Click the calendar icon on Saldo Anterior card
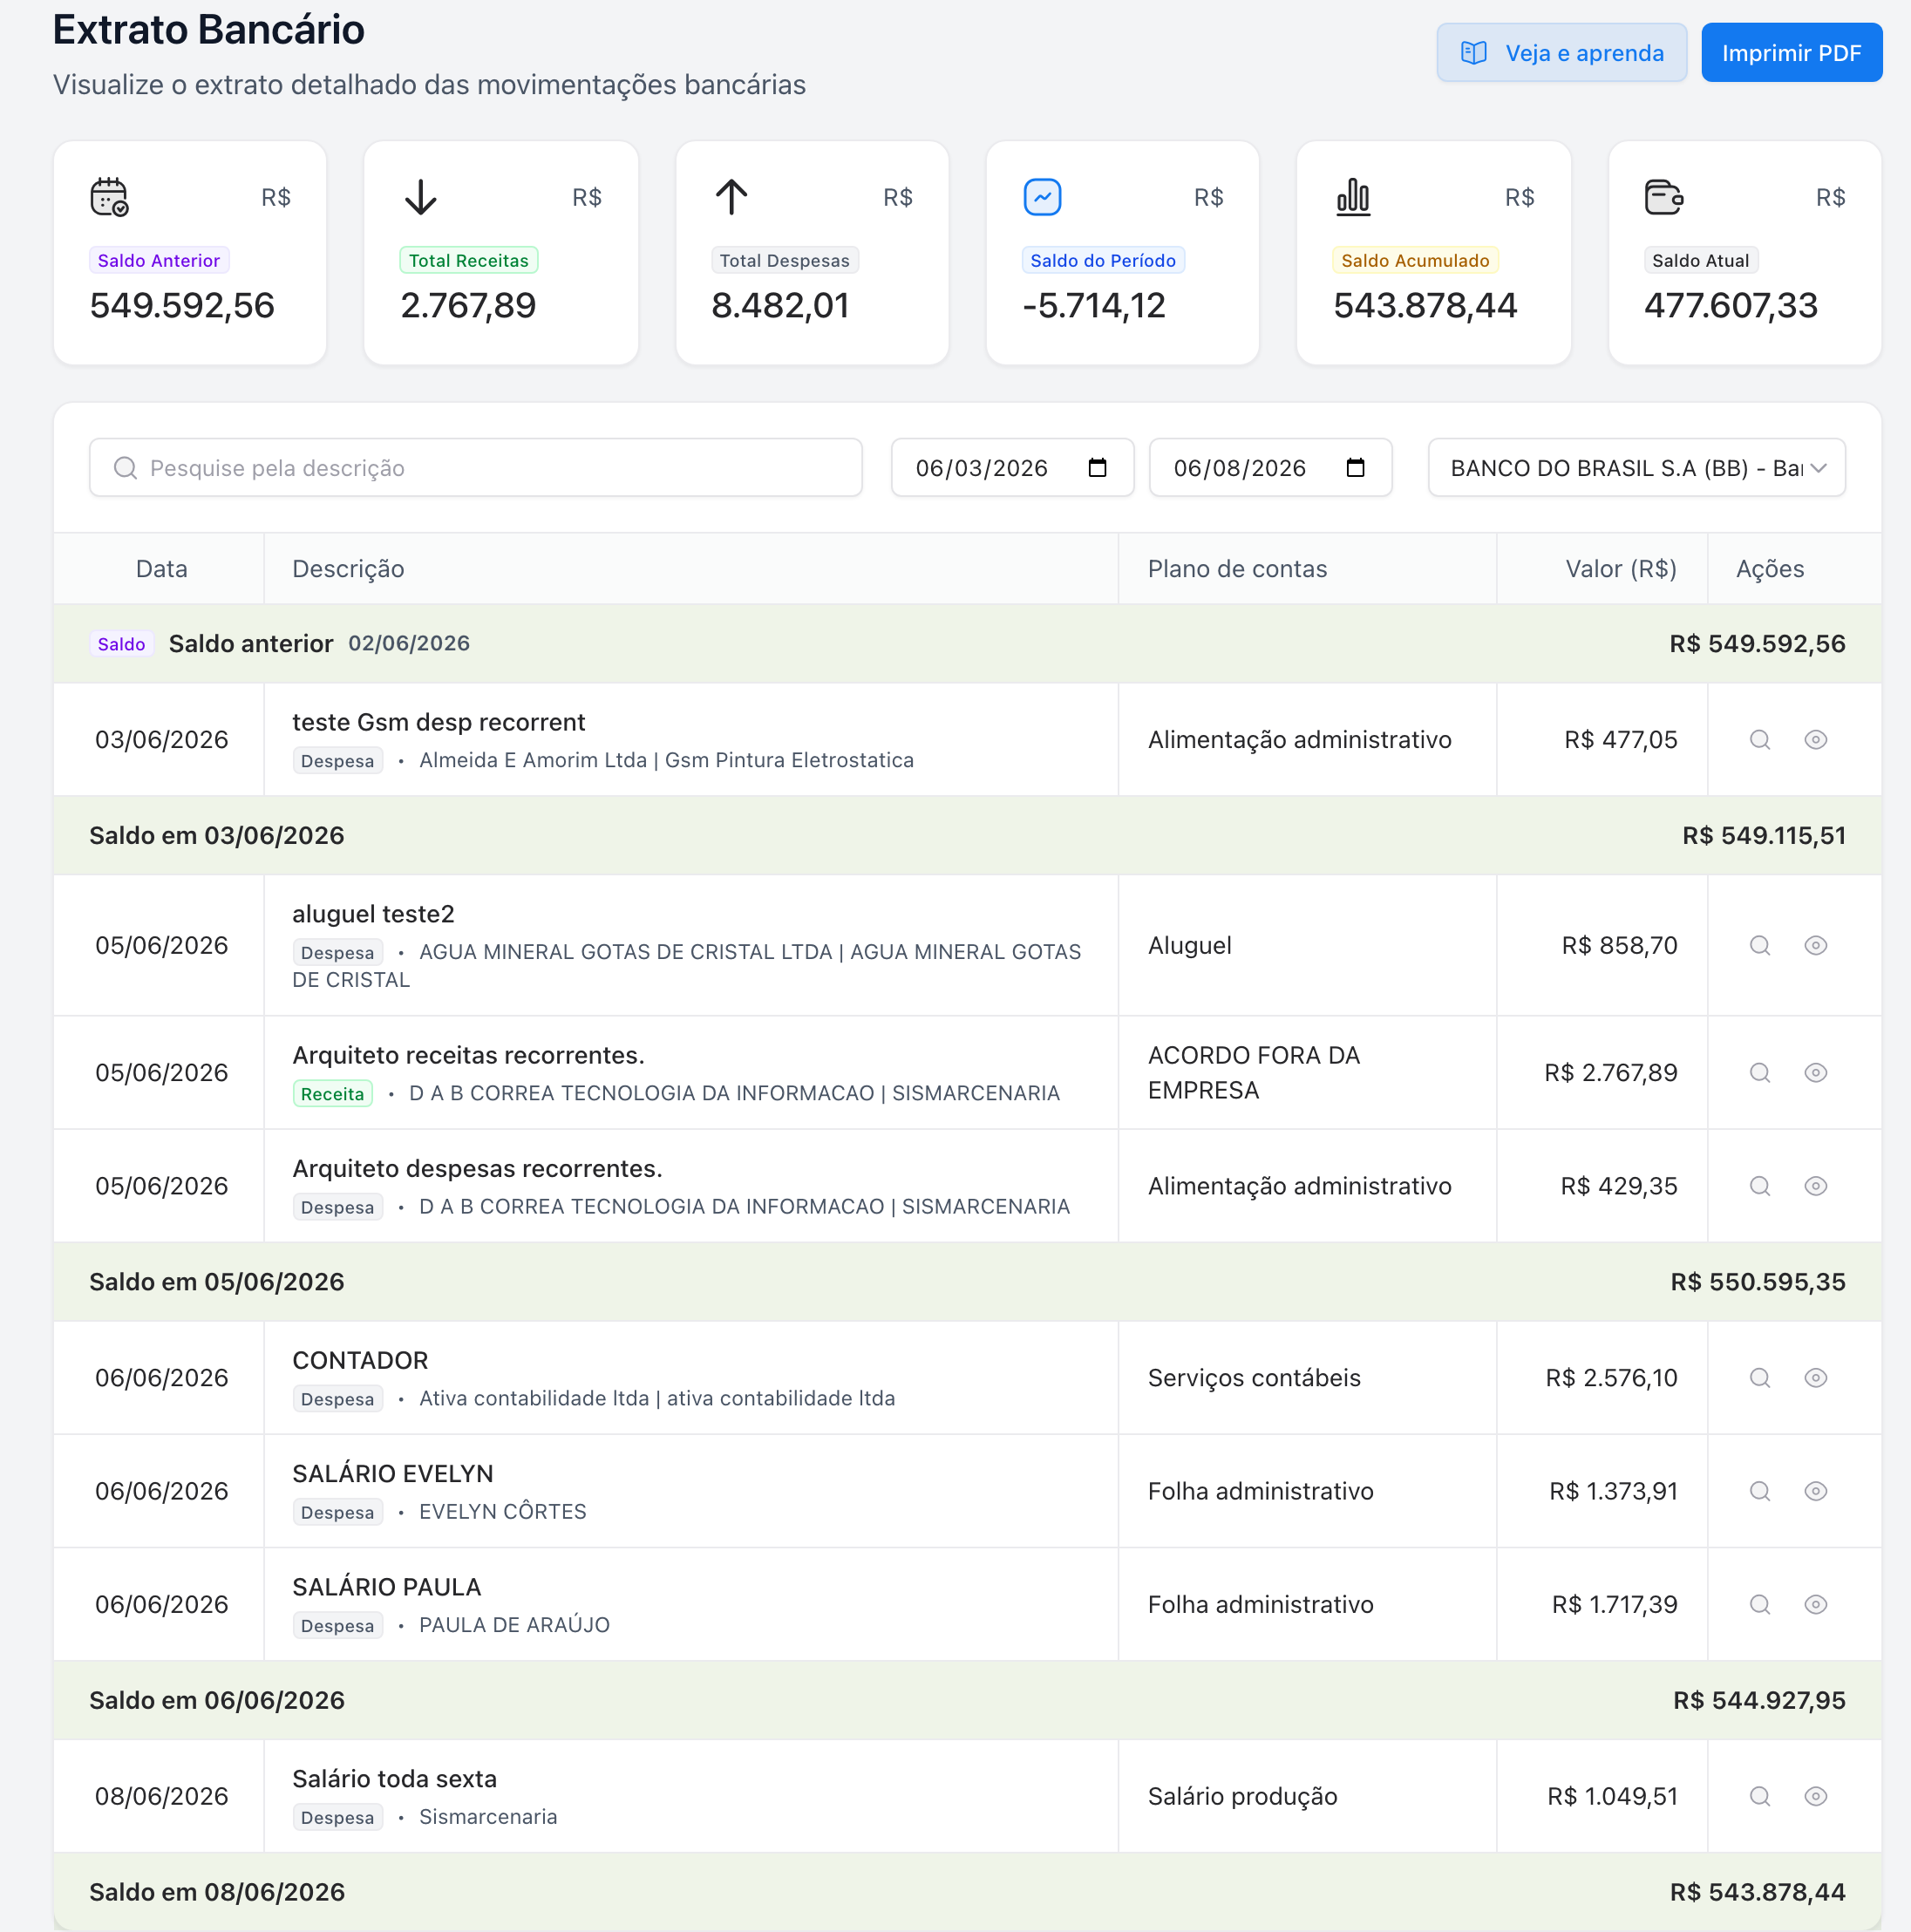This screenshot has height=1932, width=1911. point(109,197)
